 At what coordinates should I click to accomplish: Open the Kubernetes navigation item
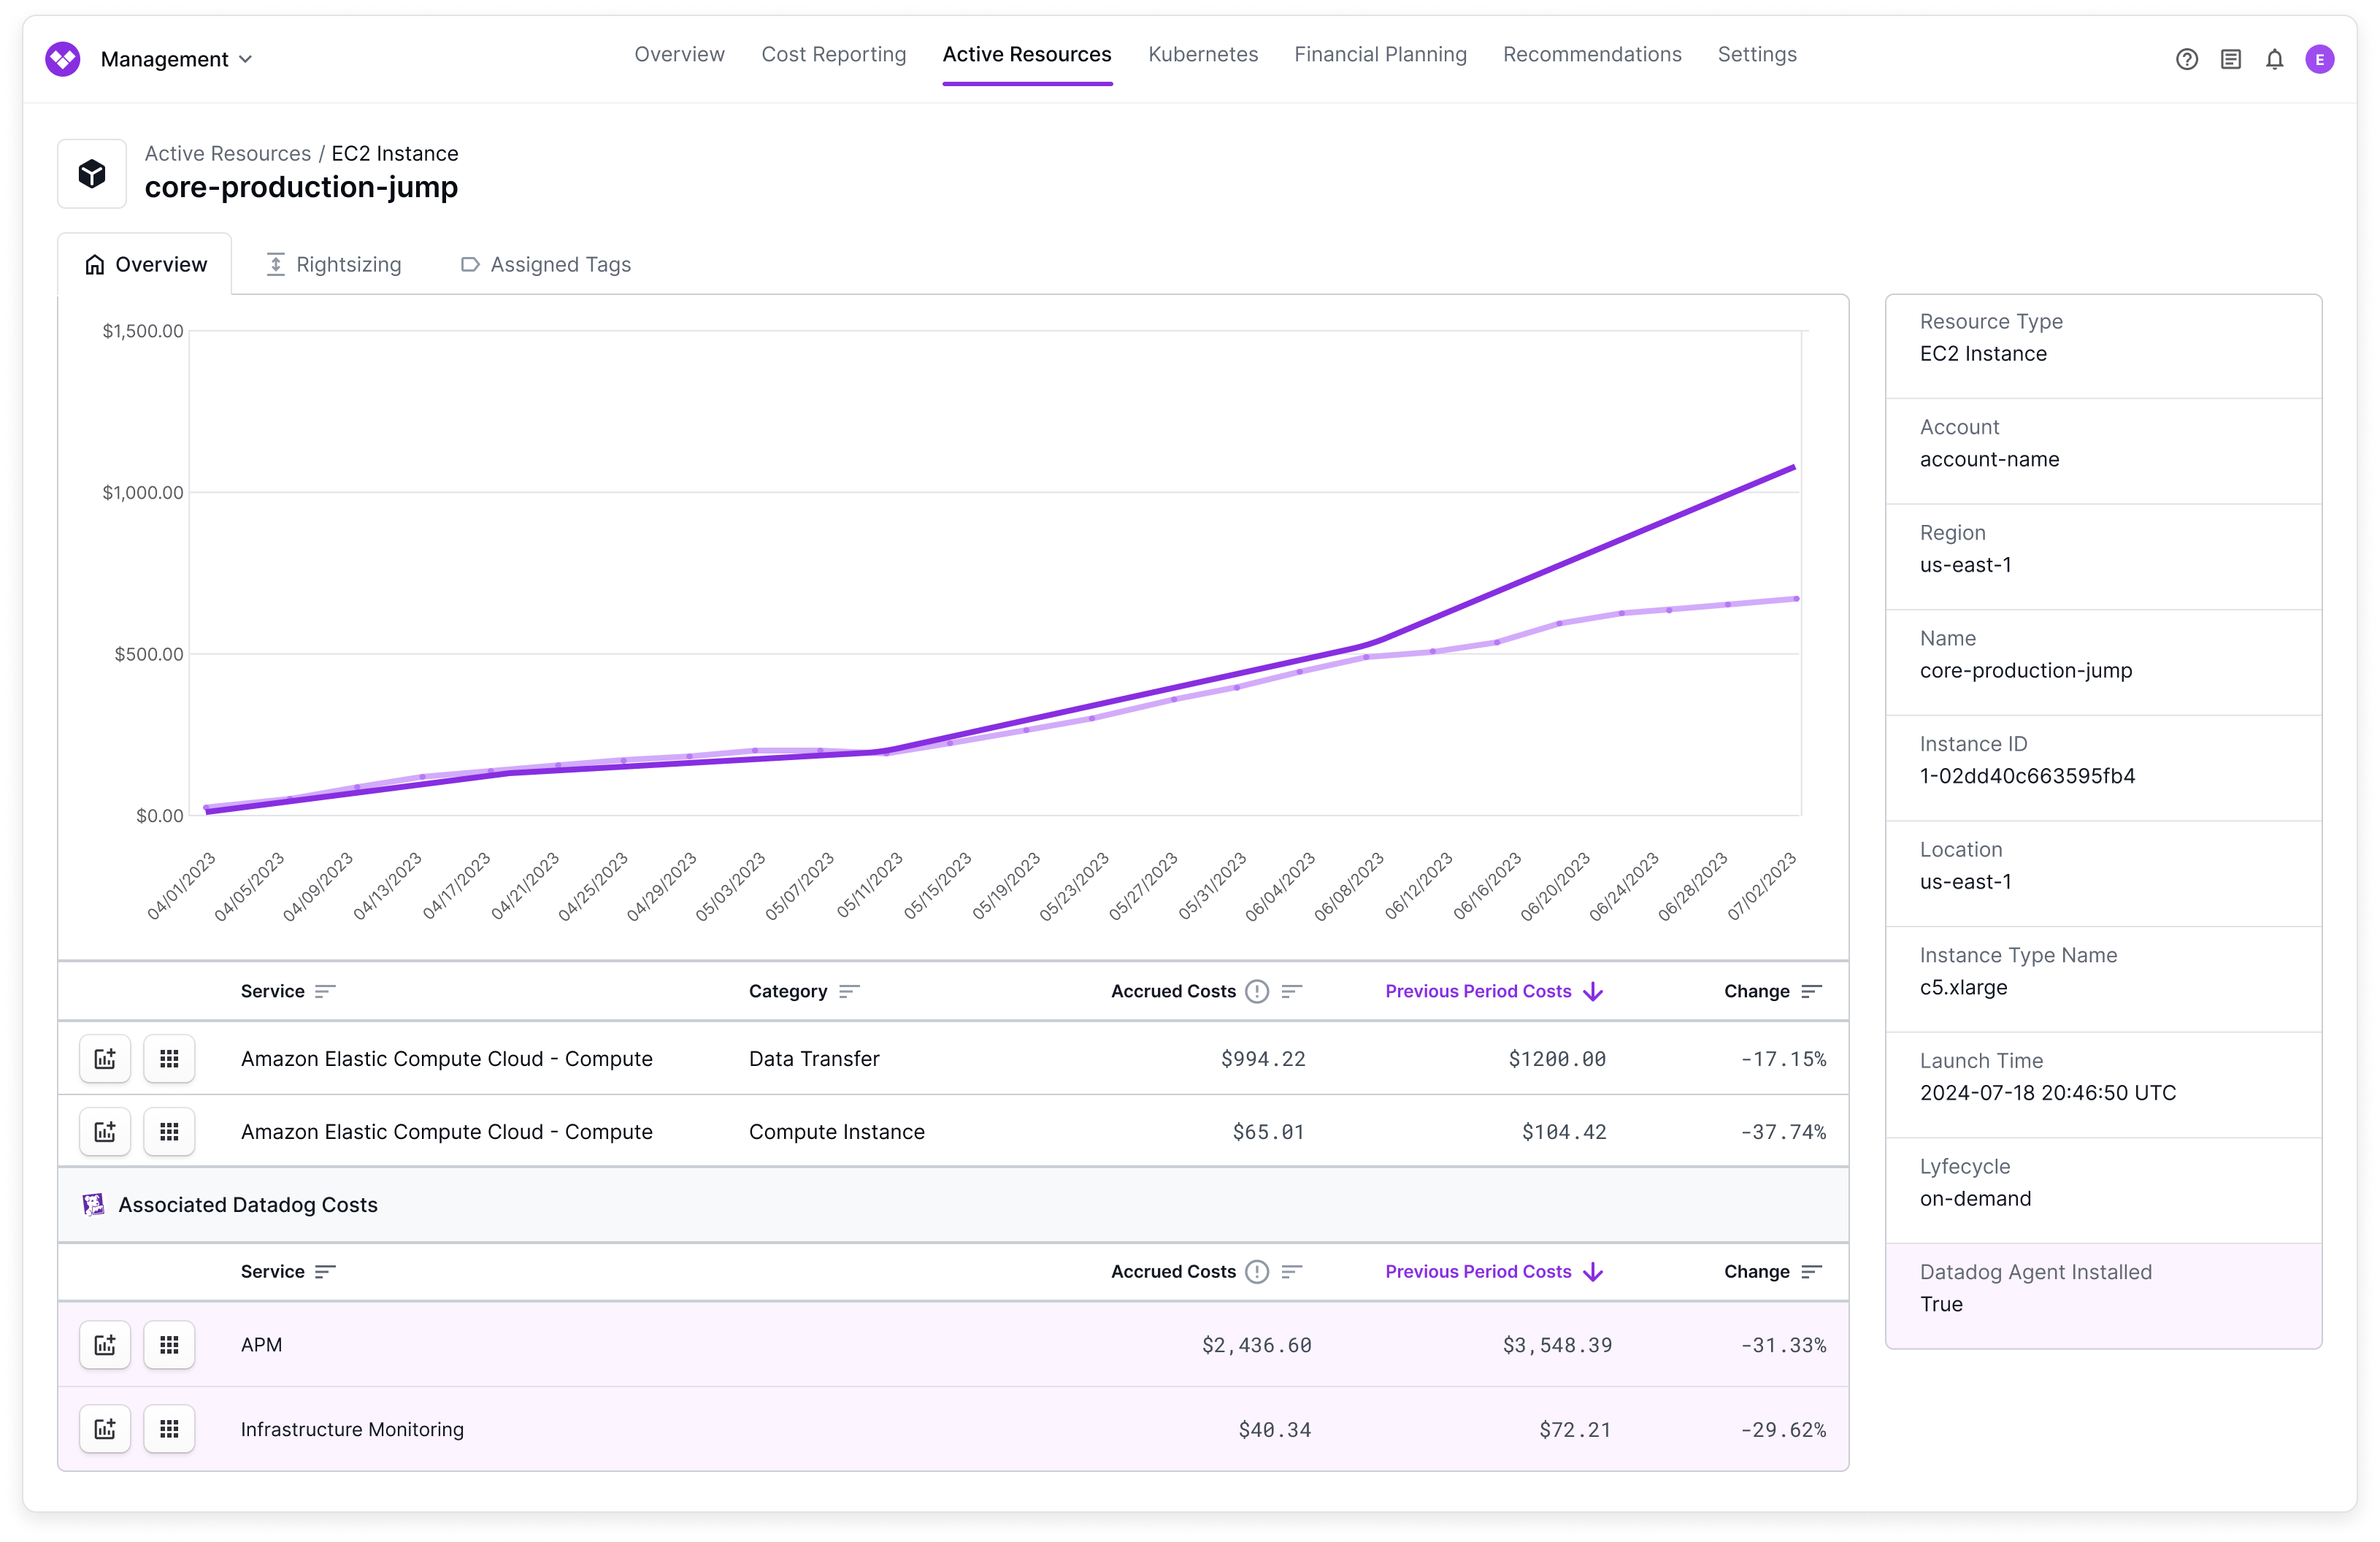(x=1203, y=54)
